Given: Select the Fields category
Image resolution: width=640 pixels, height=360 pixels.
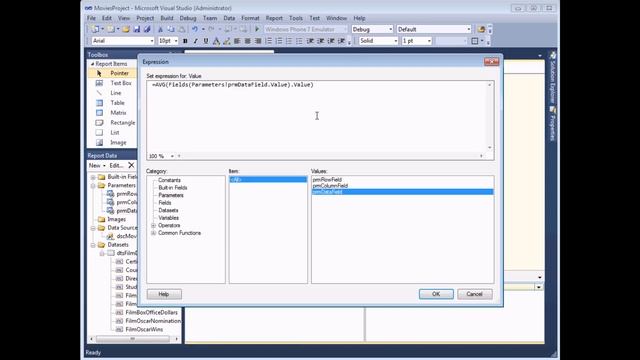Looking at the screenshot, I should click(164, 203).
